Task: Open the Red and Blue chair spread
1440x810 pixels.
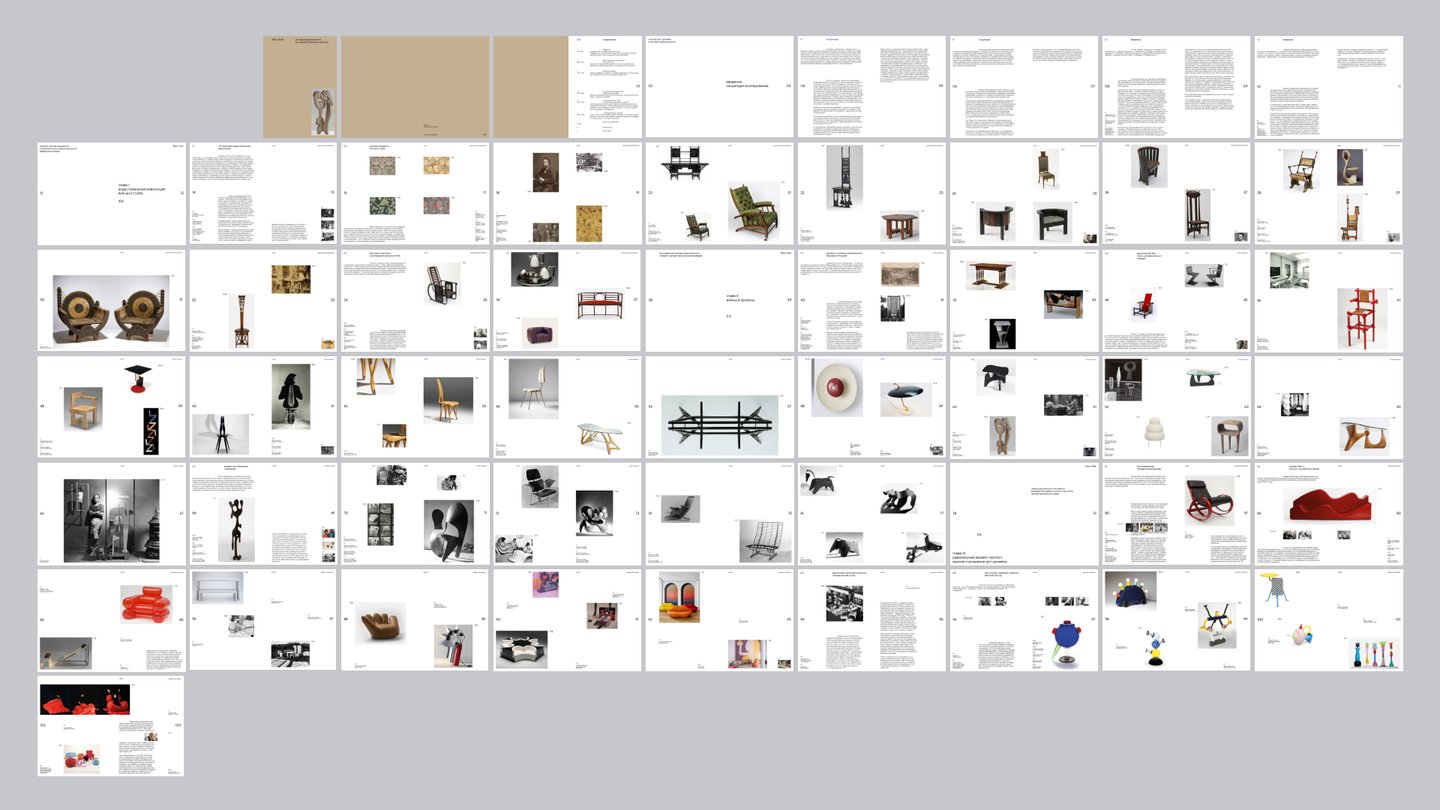Action: [x=1175, y=301]
